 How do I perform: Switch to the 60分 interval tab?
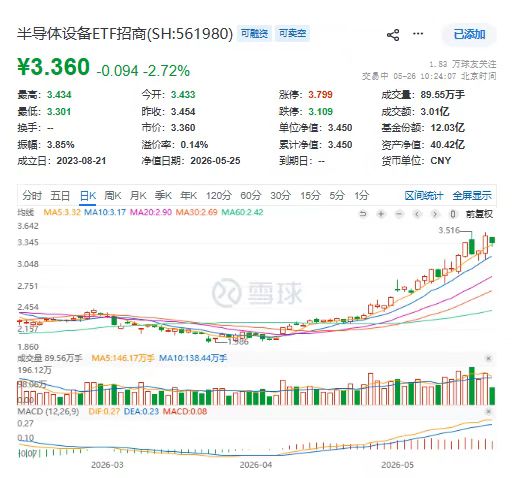pyautogui.click(x=251, y=195)
